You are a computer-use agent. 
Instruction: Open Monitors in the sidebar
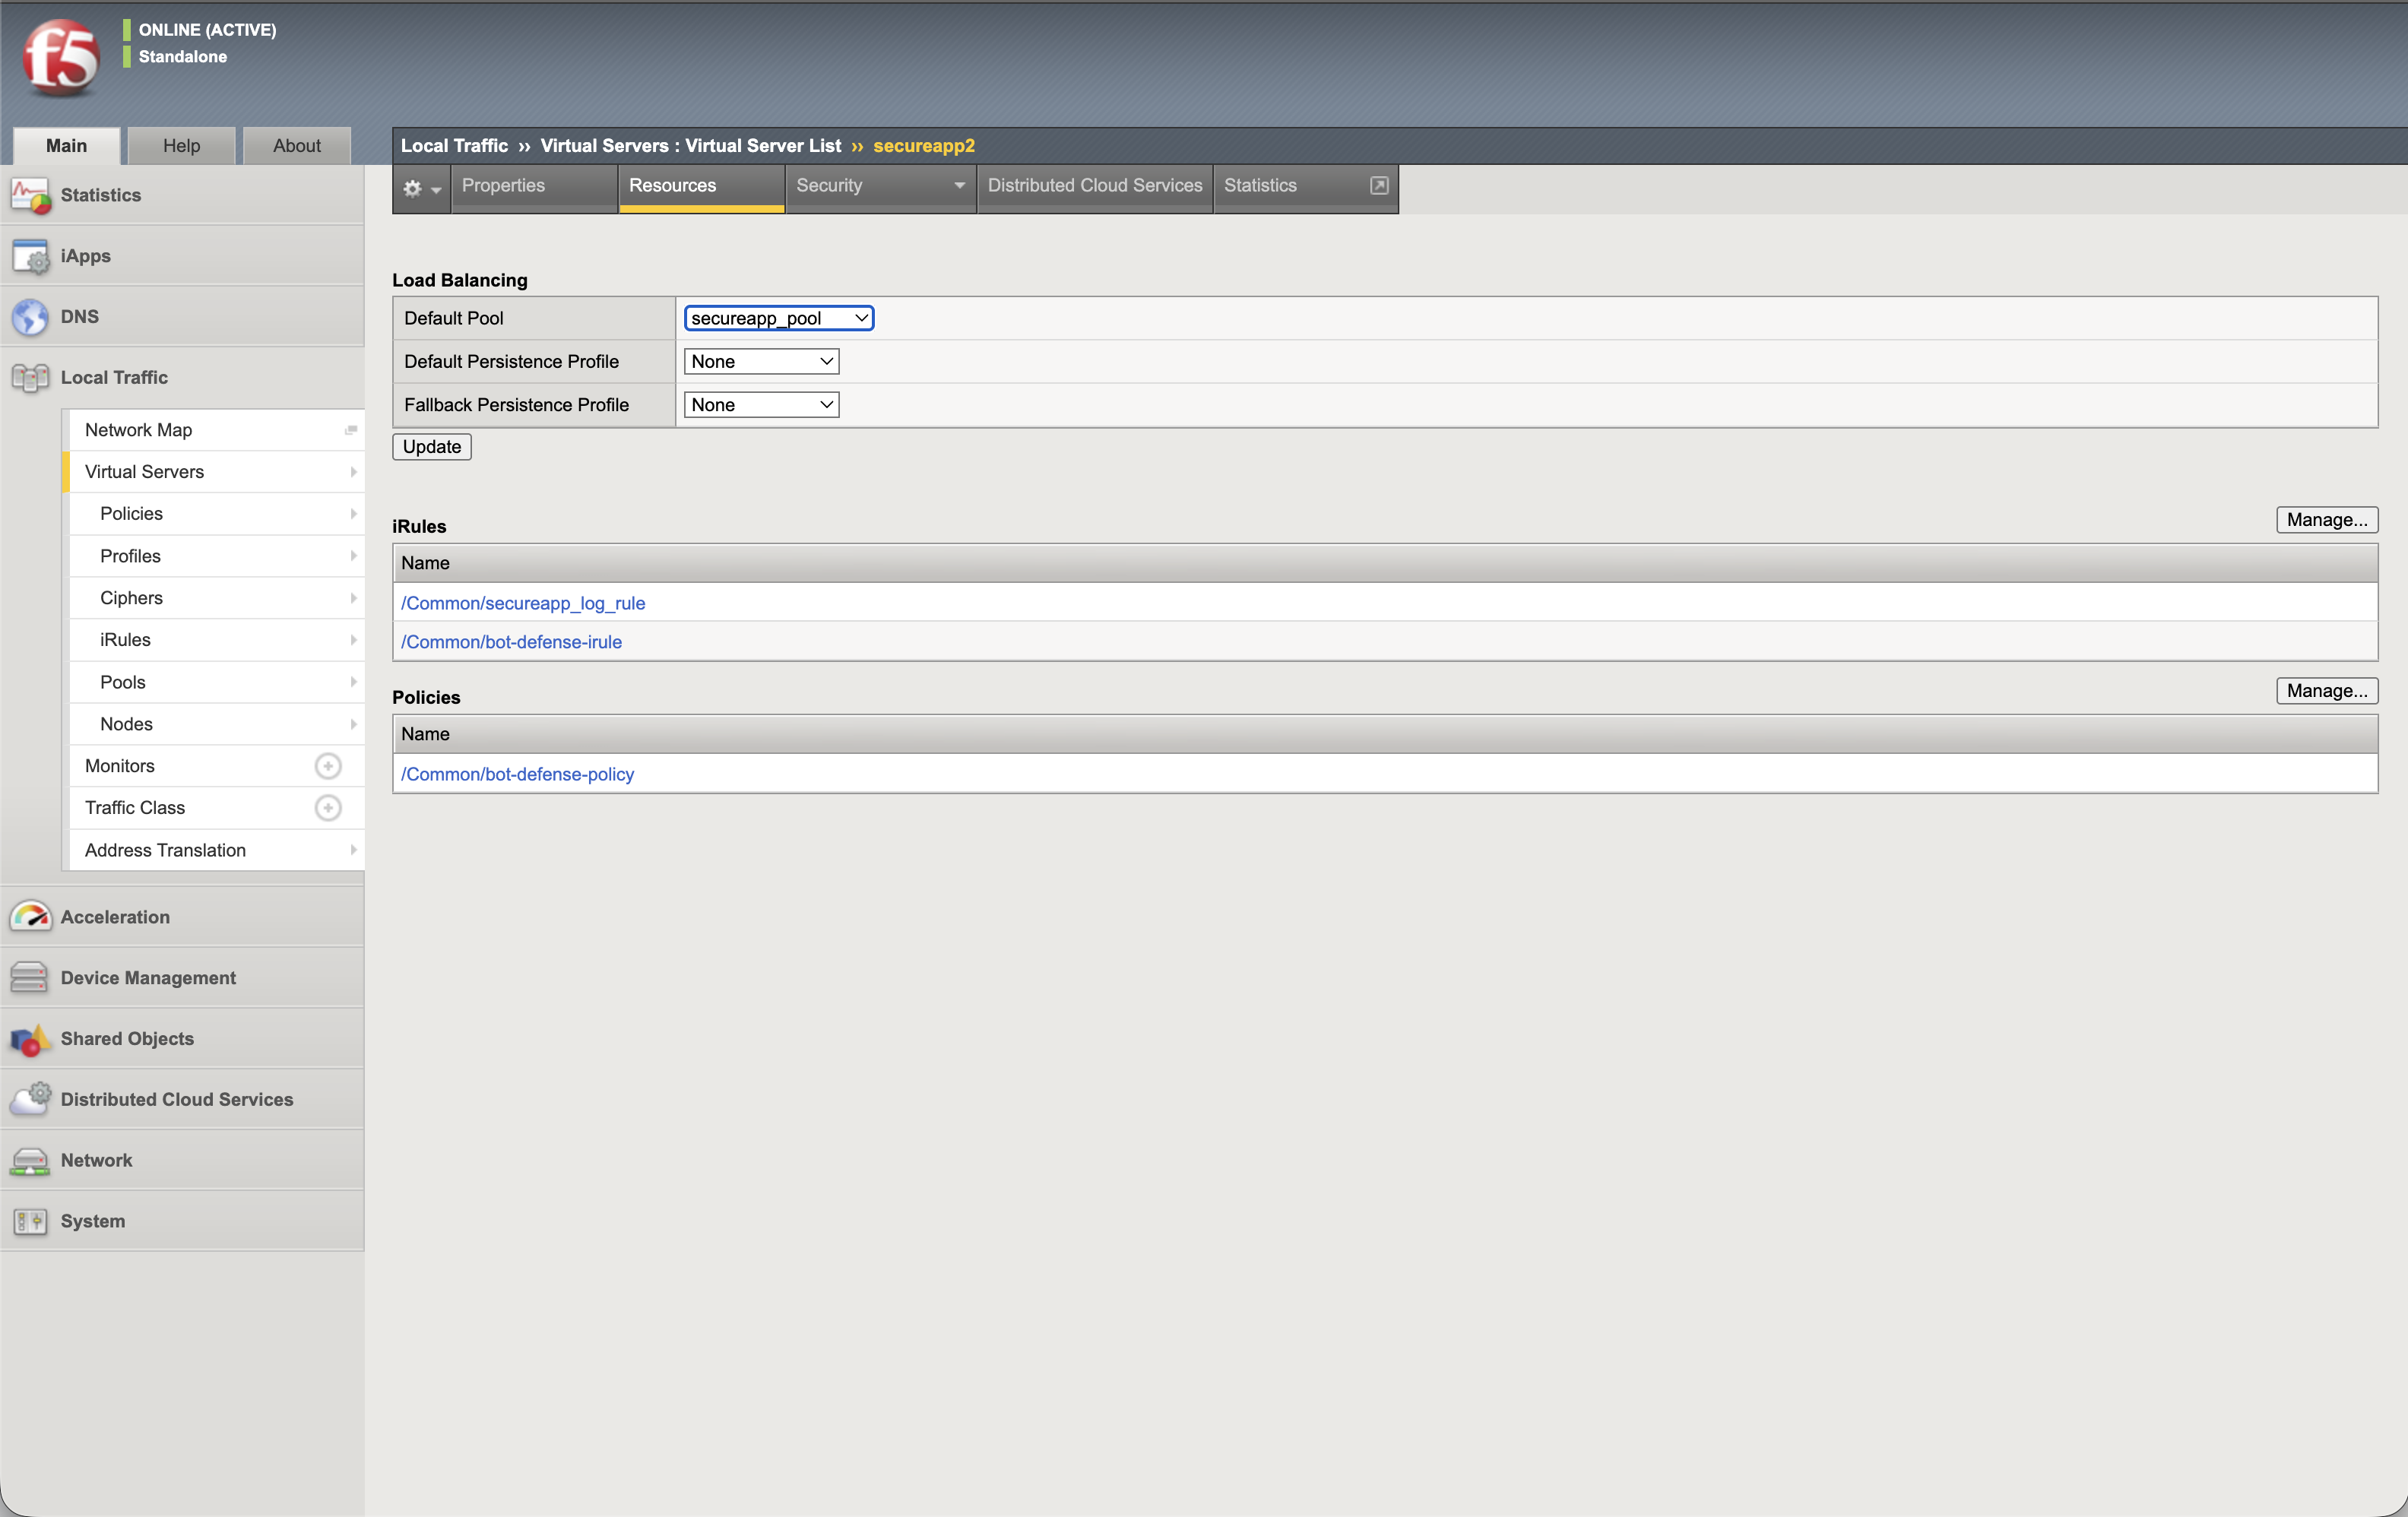coord(120,766)
